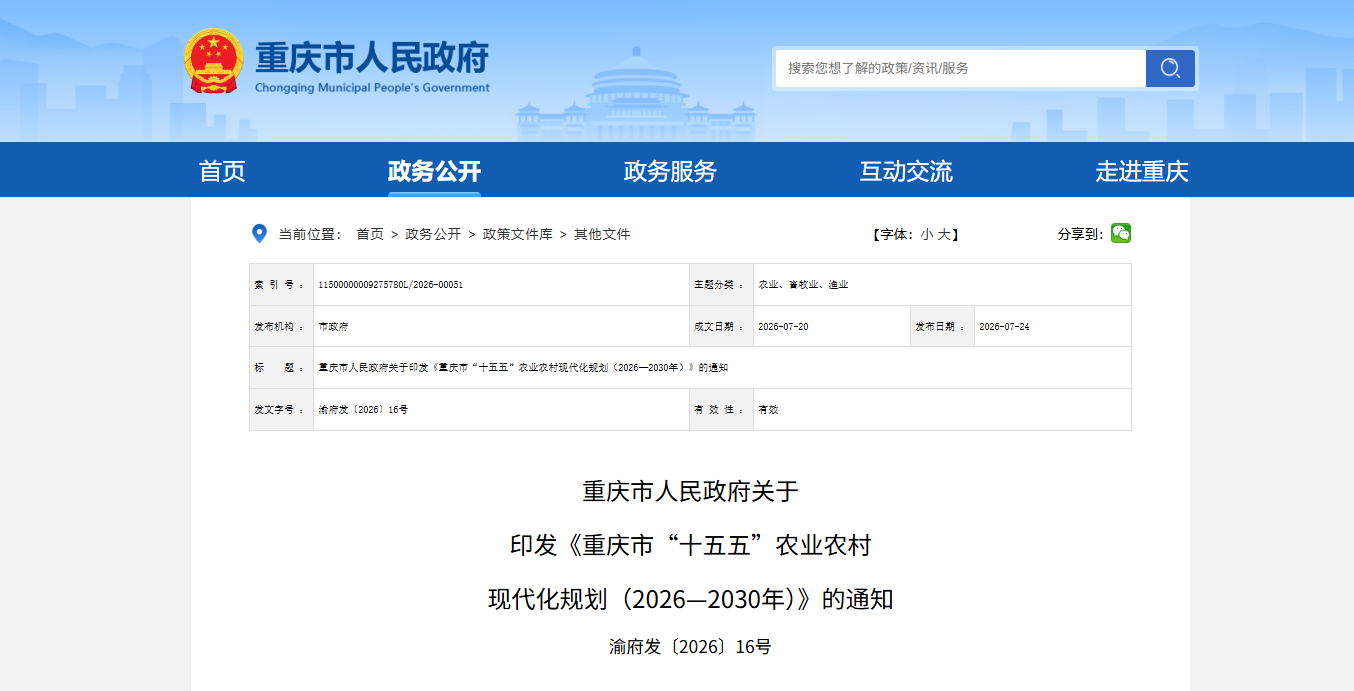Focus the policy search input field
The image size is (1354, 691).
click(961, 68)
